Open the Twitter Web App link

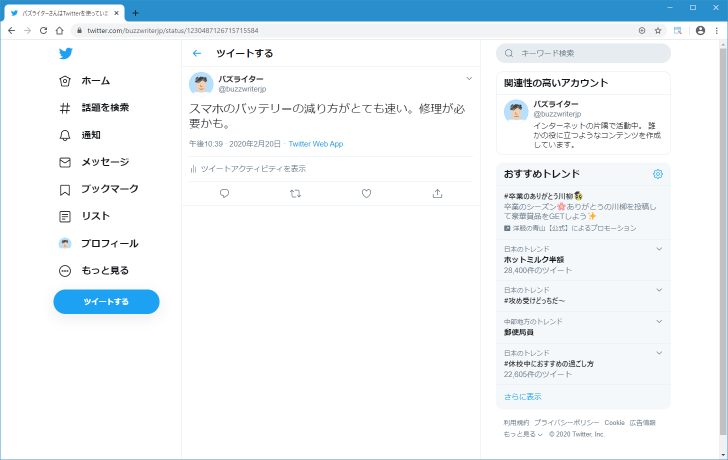(316, 144)
